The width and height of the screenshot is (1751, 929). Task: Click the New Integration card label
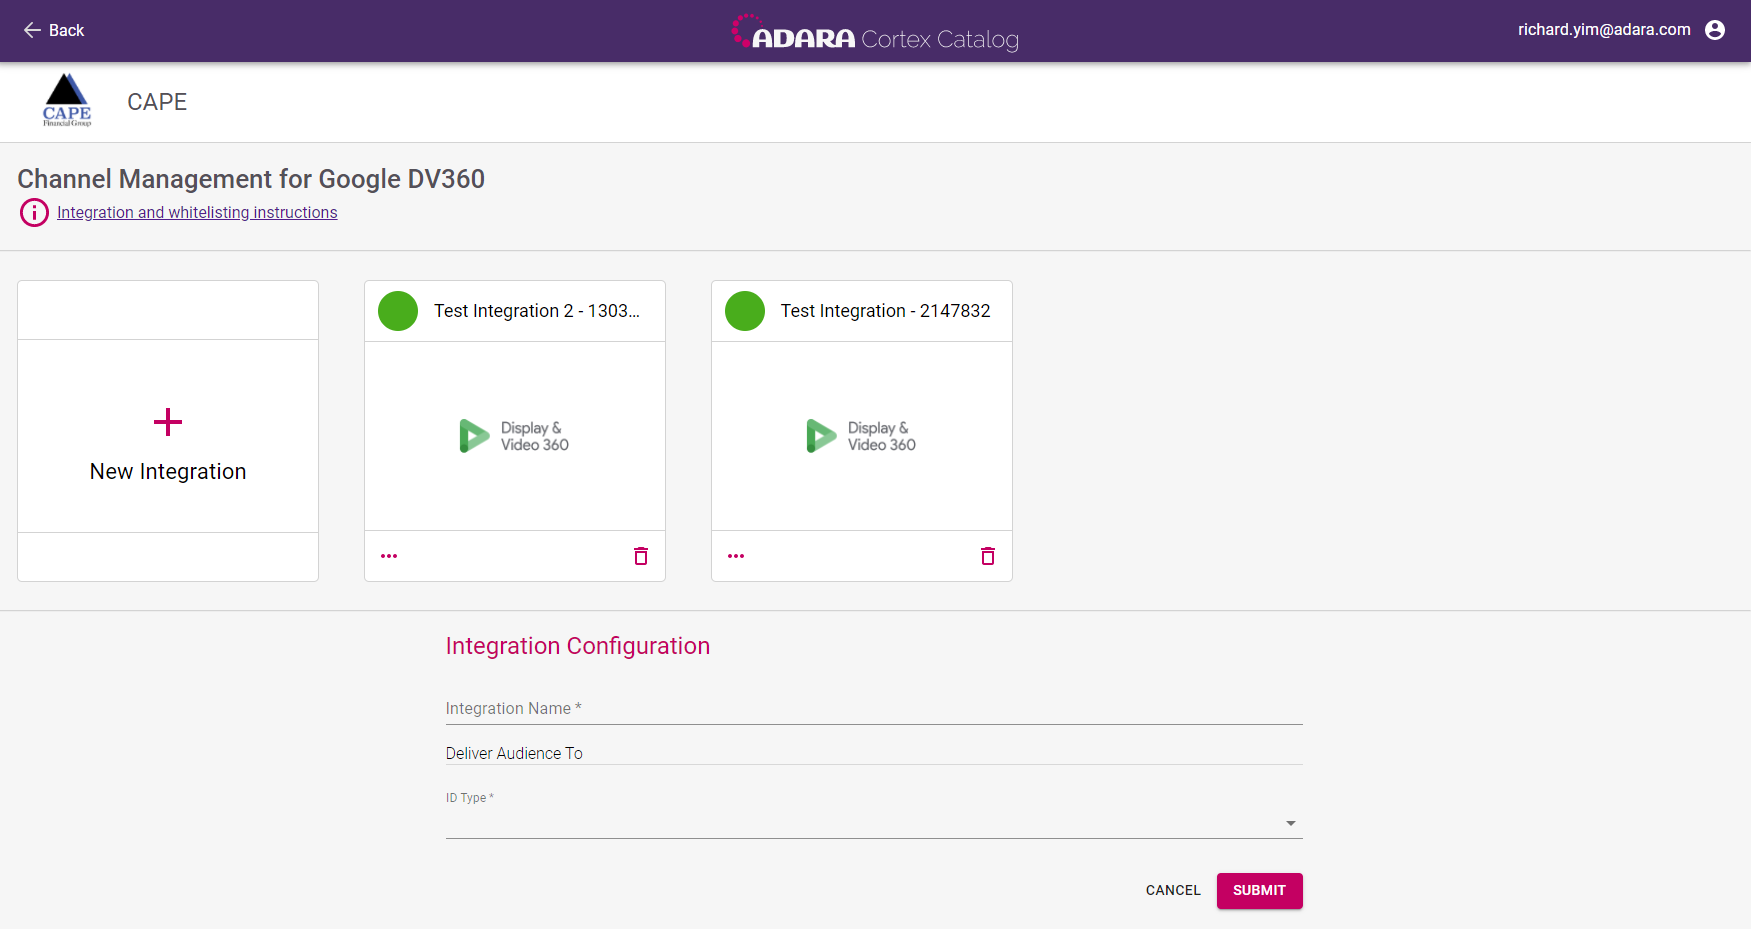(168, 471)
